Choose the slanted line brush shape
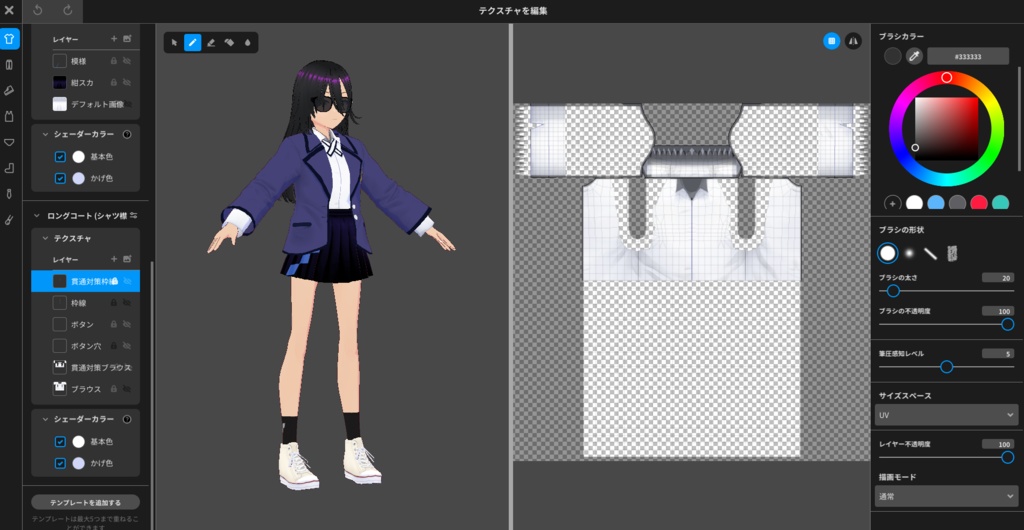Viewport: 1024px width, 530px height. [x=931, y=253]
